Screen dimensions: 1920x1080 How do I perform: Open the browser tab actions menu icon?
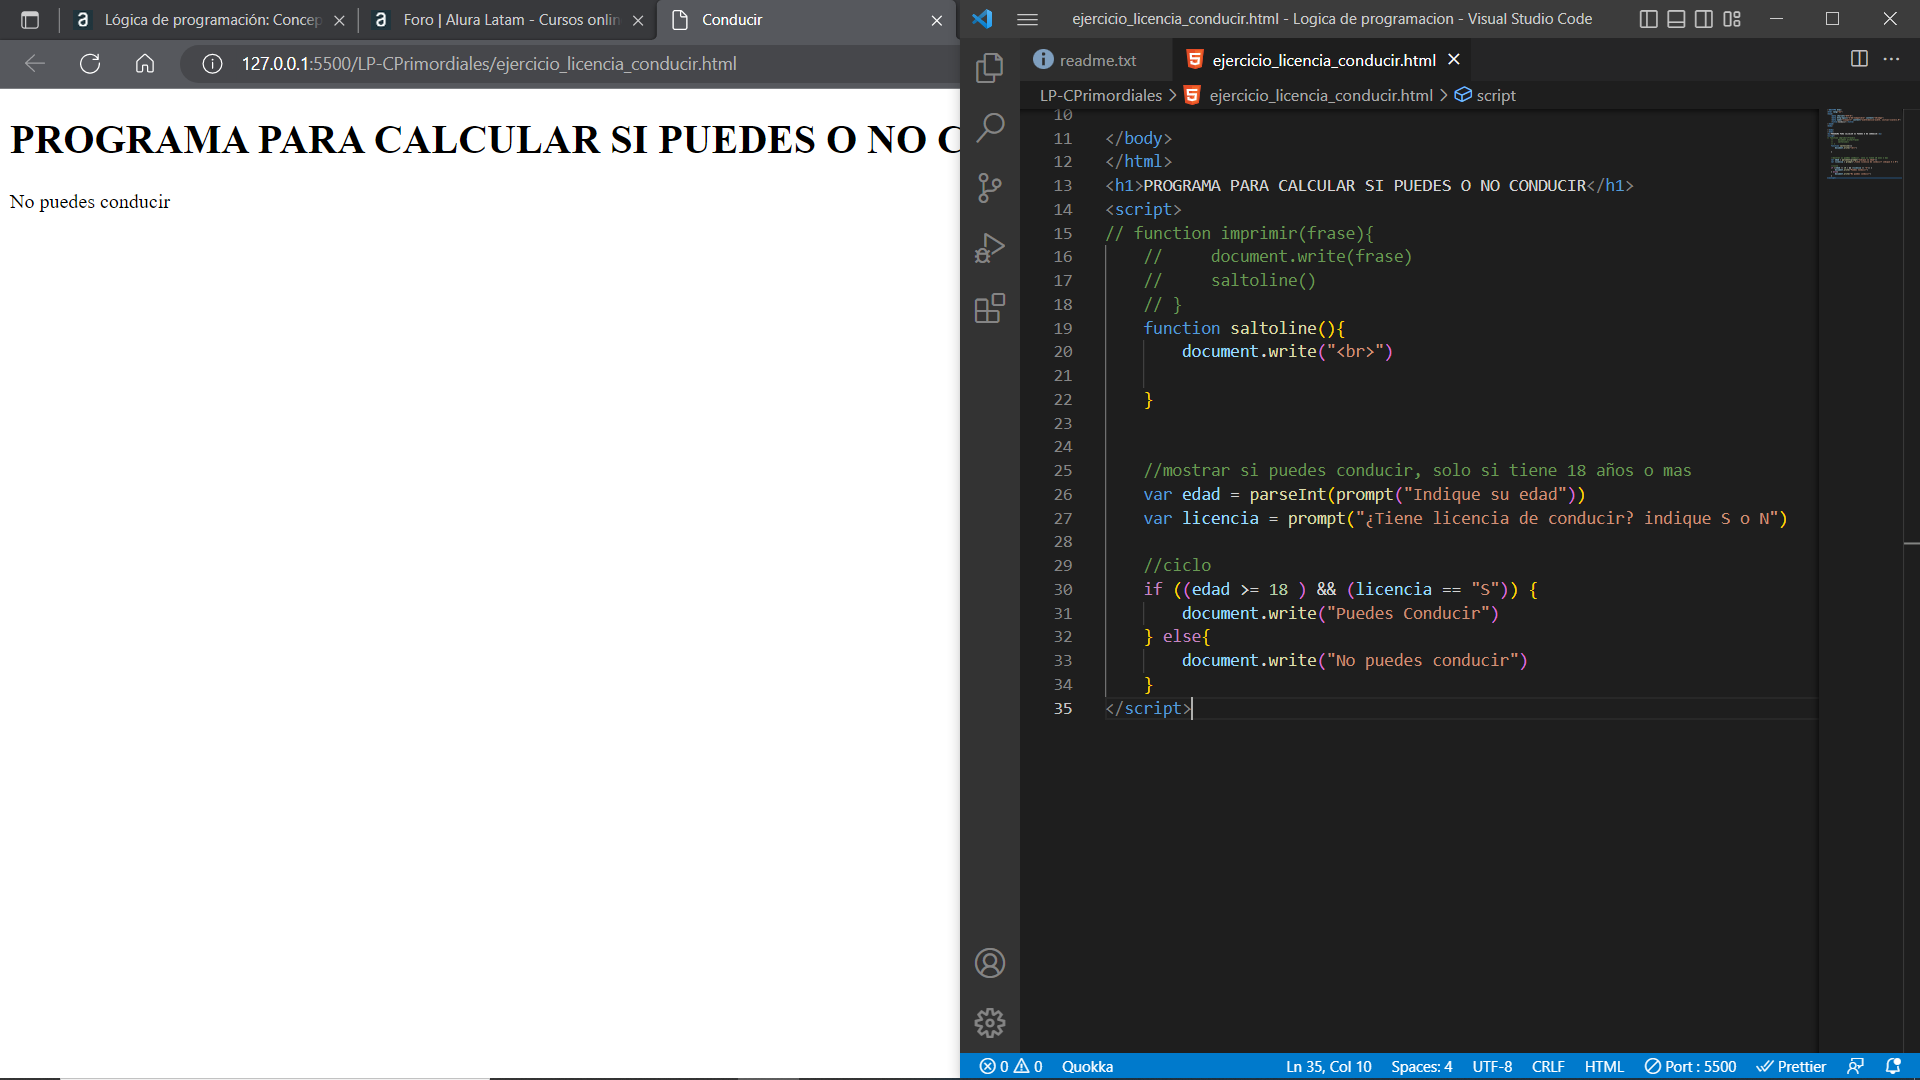tap(30, 20)
